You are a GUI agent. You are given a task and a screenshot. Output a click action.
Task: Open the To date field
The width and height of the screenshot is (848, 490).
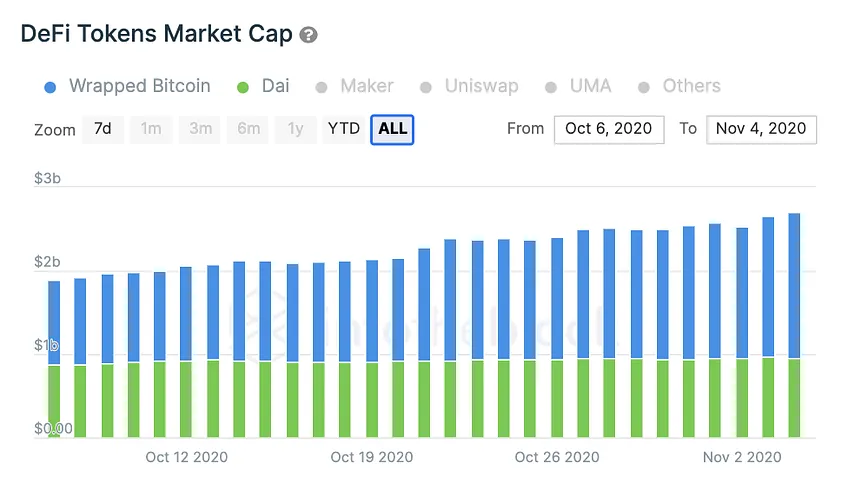coord(761,129)
